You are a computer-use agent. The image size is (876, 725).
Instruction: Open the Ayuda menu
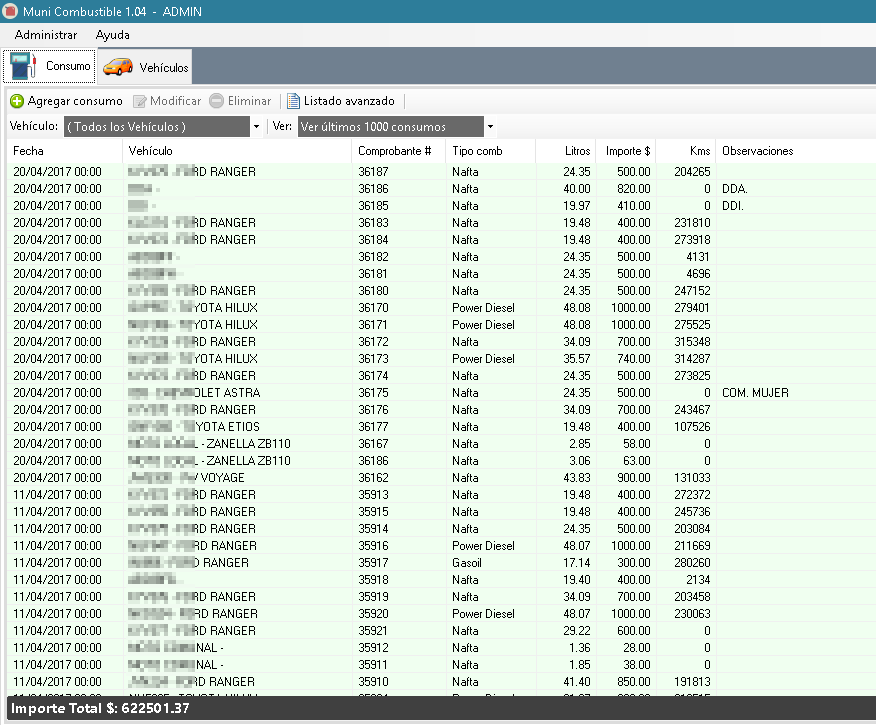[113, 35]
